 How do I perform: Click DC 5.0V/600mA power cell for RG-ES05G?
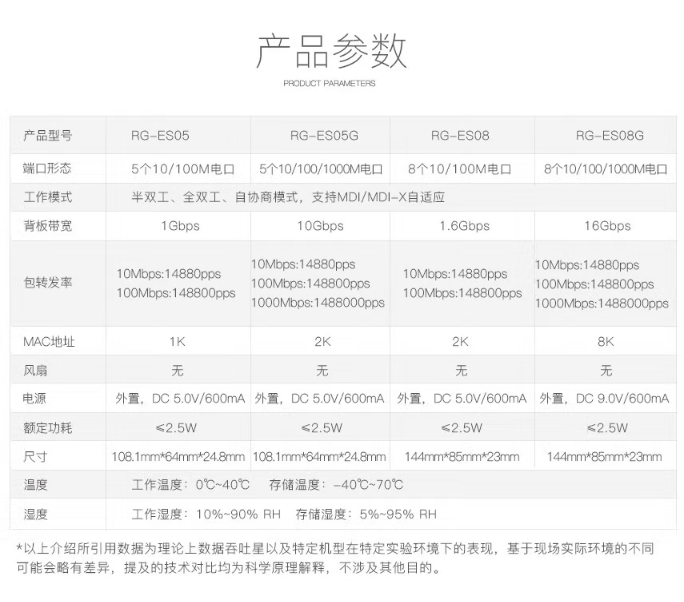(x=319, y=398)
